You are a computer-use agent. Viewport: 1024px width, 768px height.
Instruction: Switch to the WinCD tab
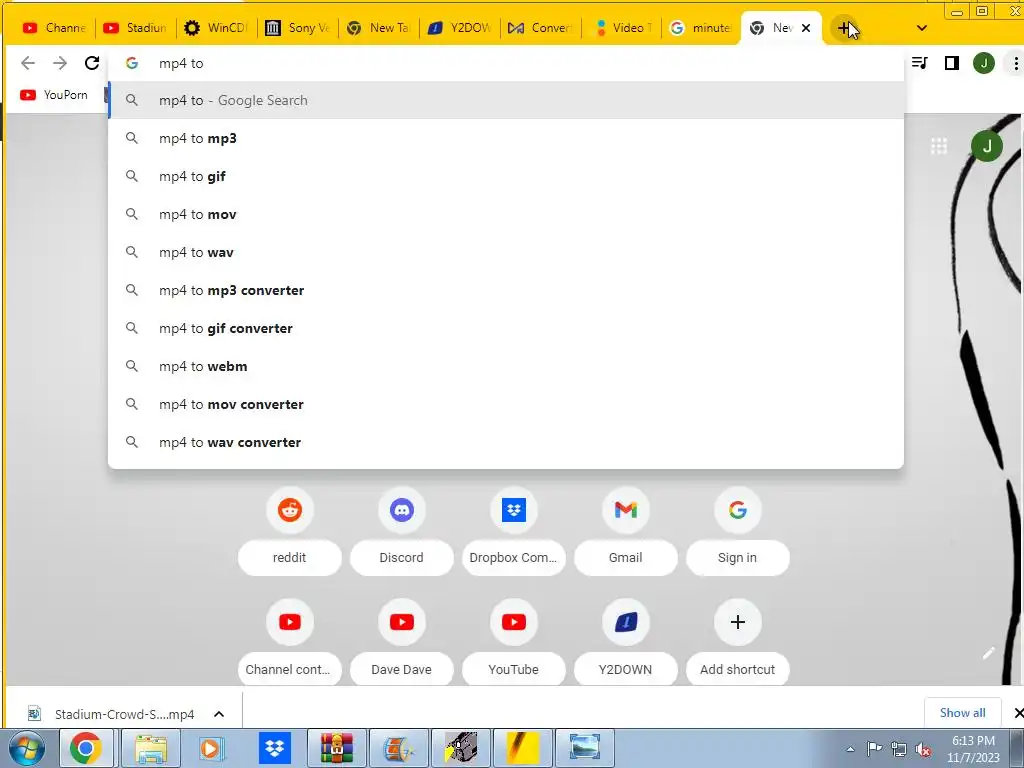[216, 28]
